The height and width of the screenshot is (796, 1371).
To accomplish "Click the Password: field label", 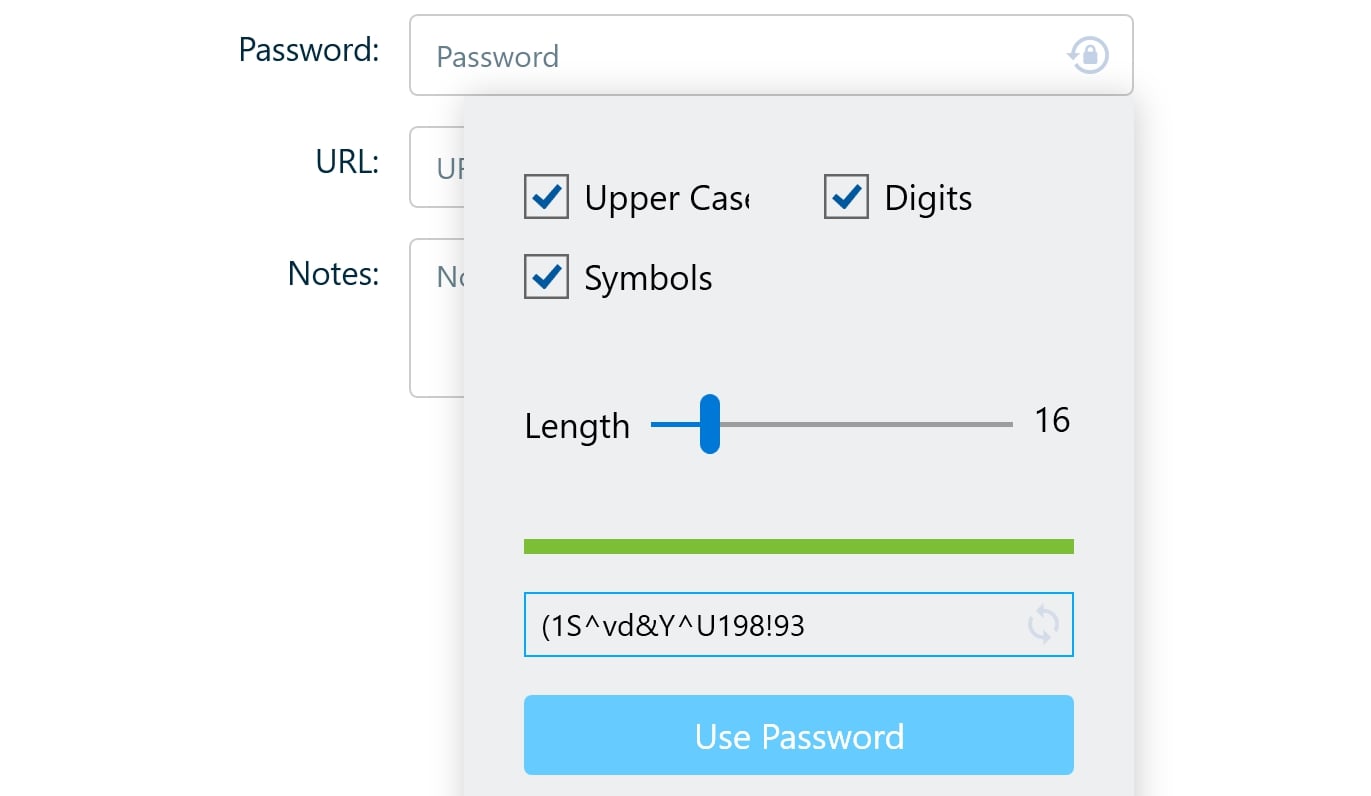I will [x=309, y=49].
